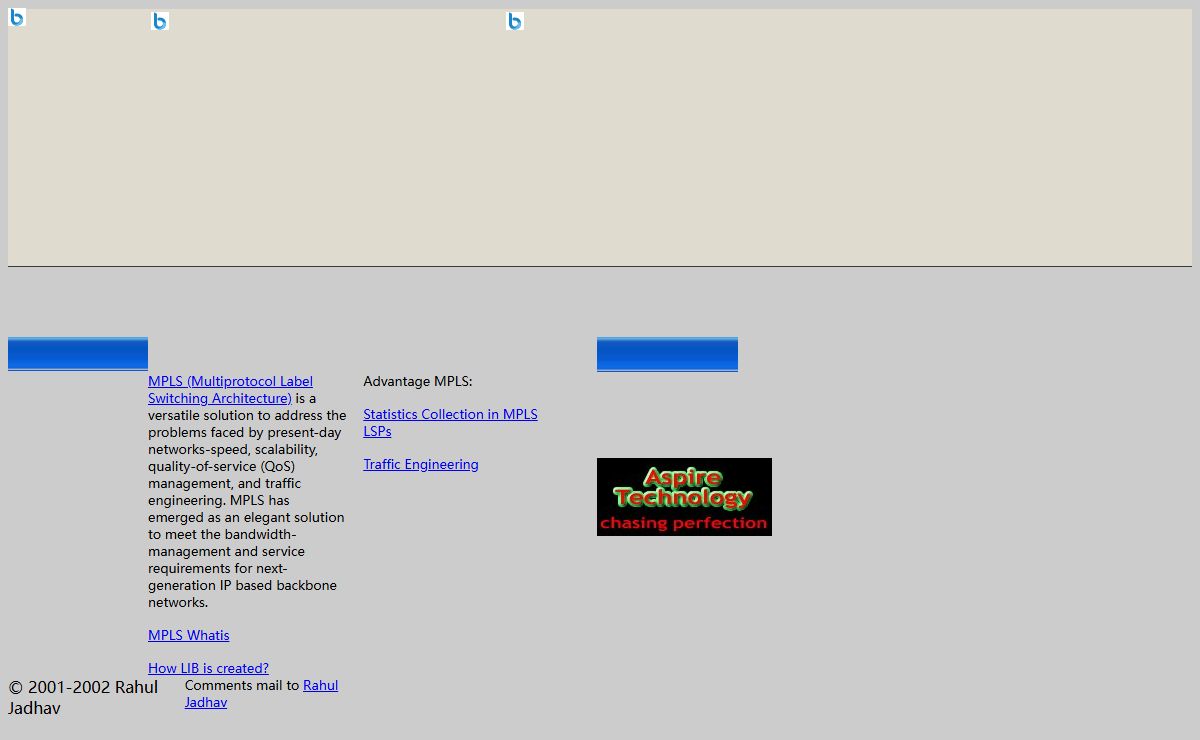The image size is (1200, 740).
Task: Click the Aspire Technology banner image
Action: tap(684, 497)
